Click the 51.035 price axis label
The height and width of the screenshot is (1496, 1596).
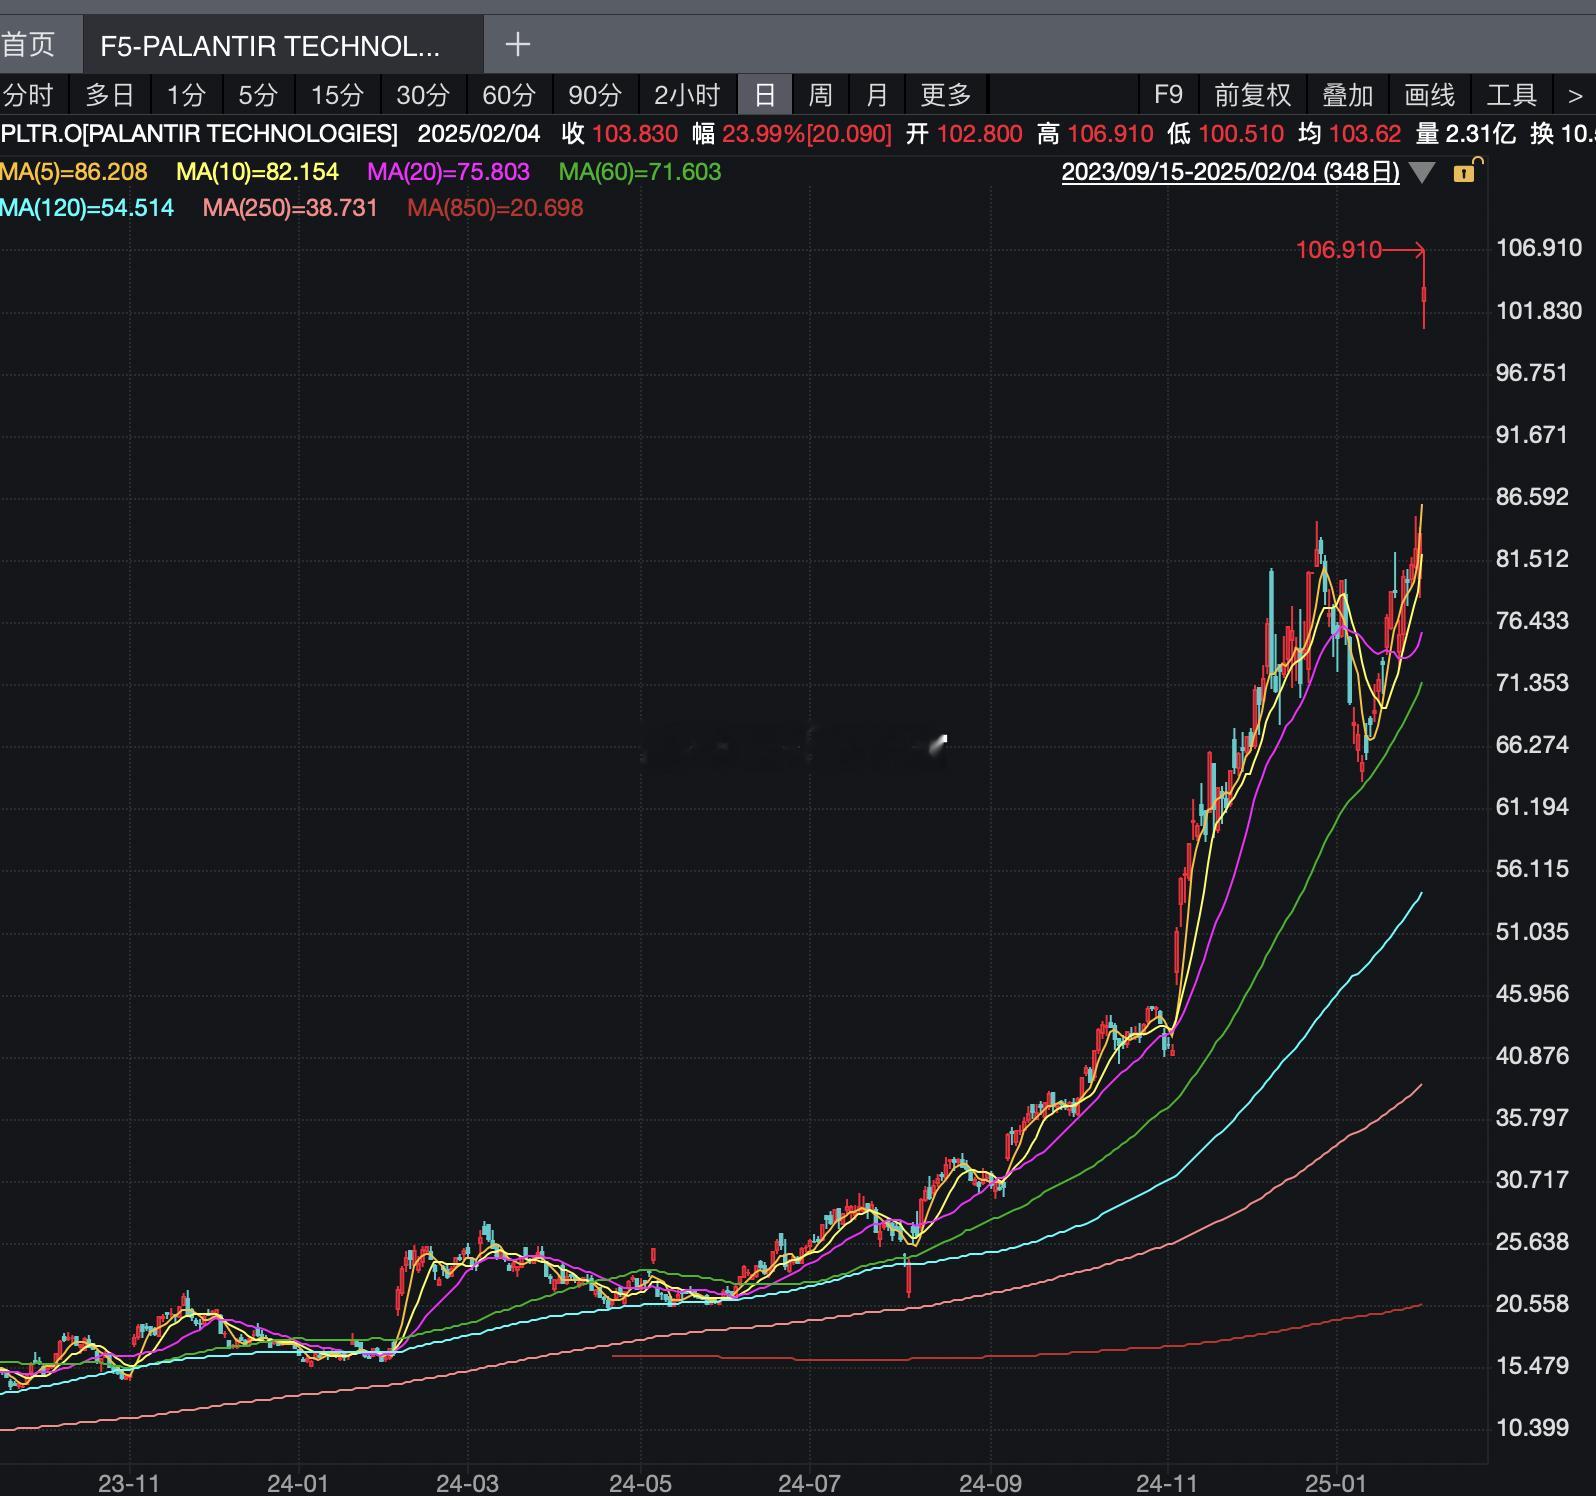pyautogui.click(x=1532, y=932)
